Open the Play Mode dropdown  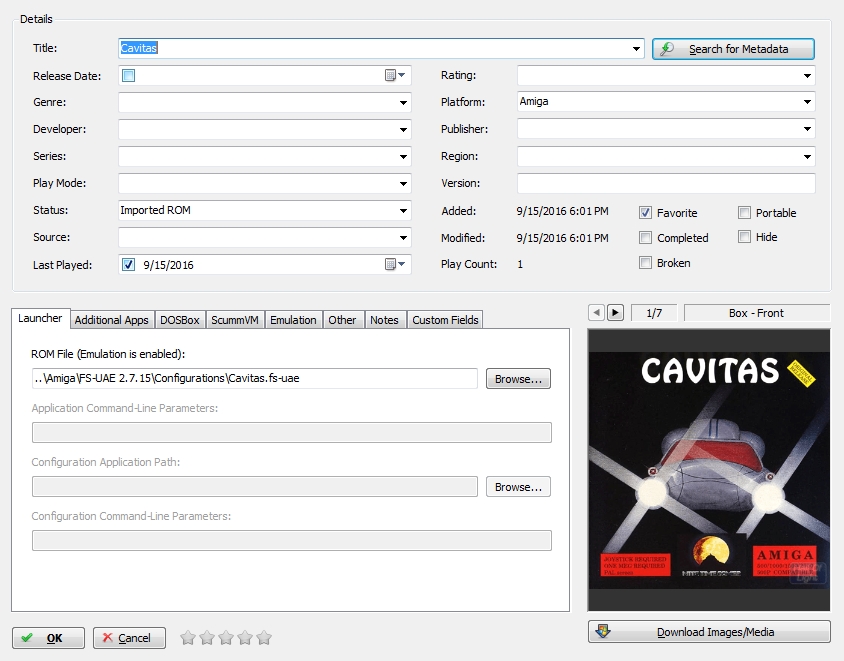tap(403, 184)
